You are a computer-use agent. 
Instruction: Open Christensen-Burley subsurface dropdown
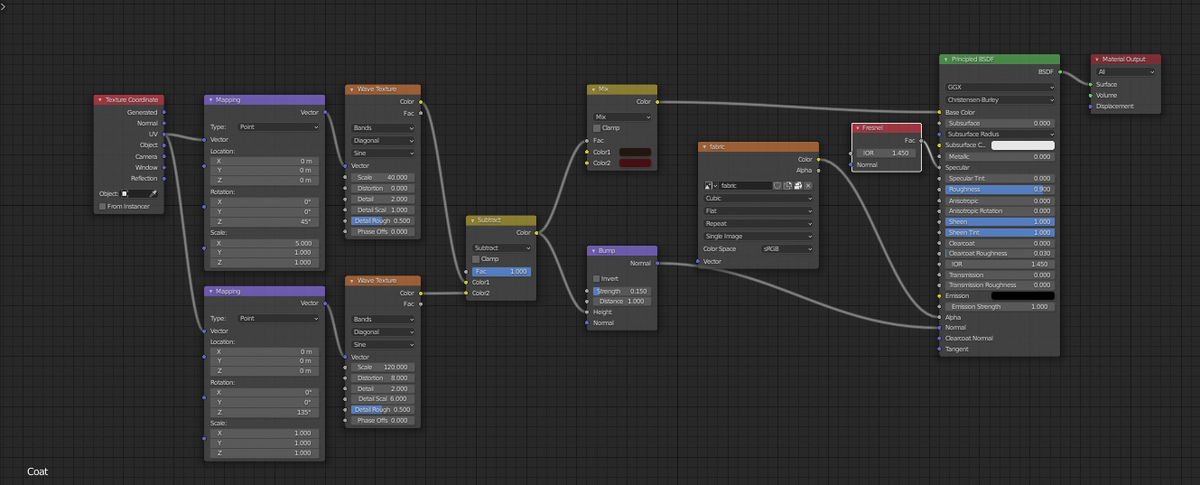(1000, 100)
